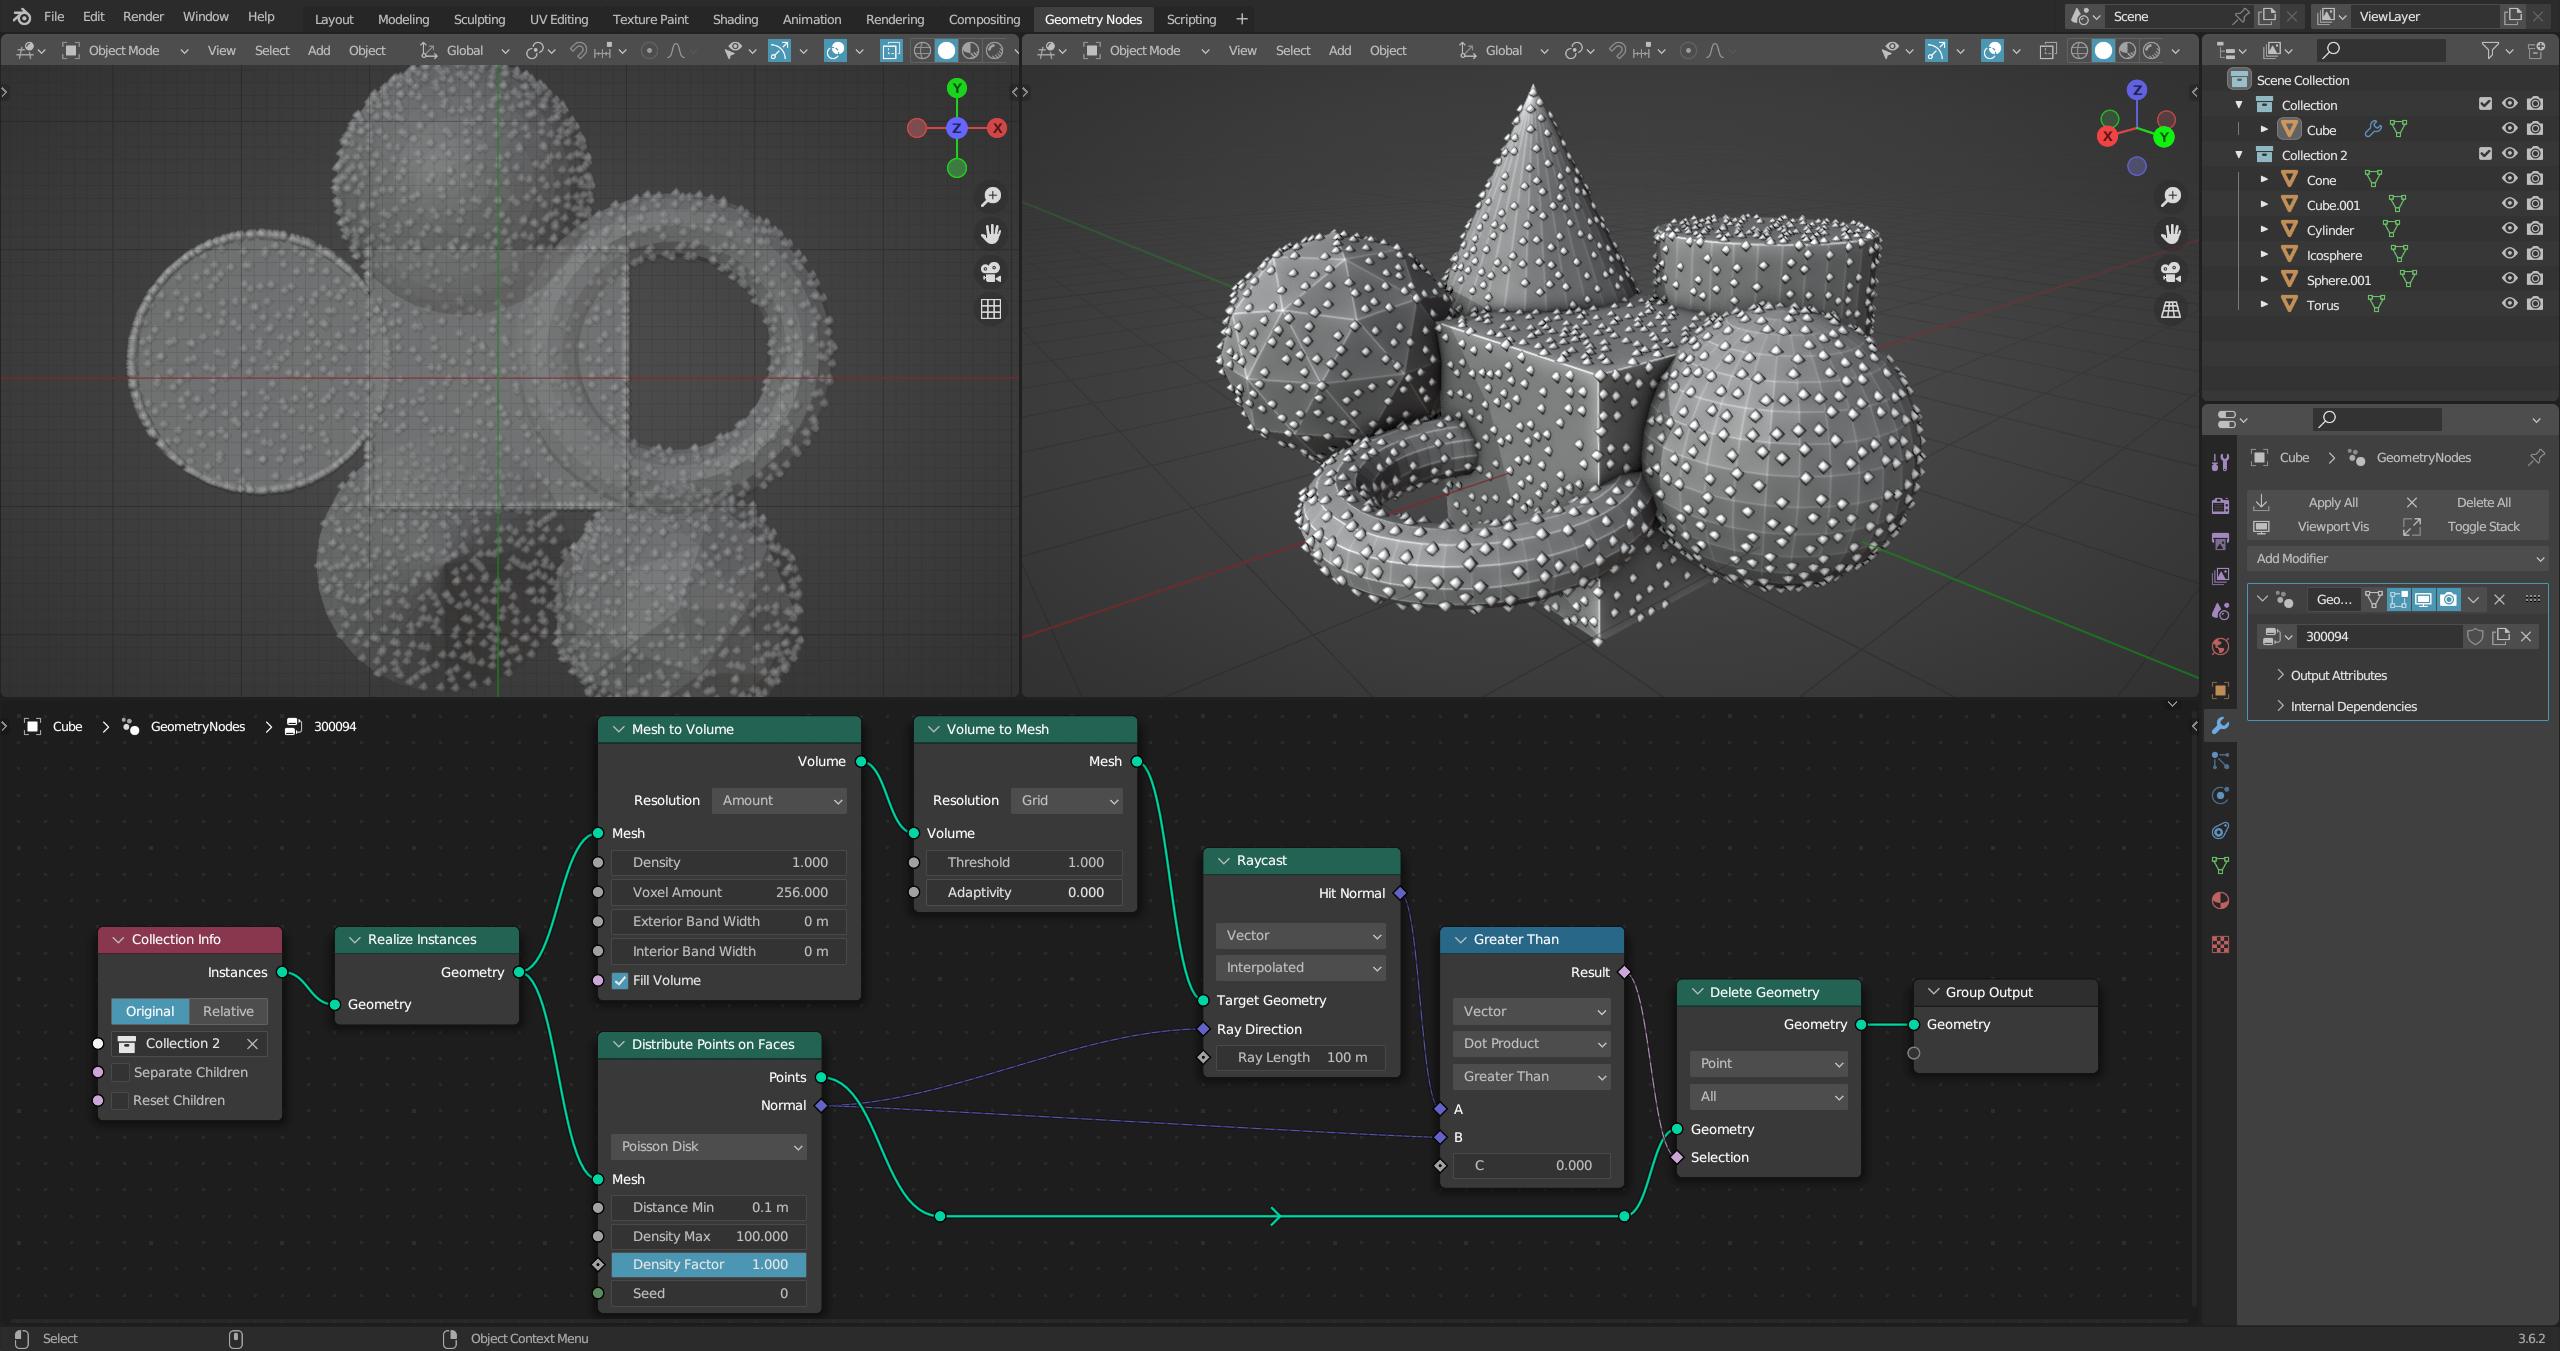This screenshot has height=1351, width=2560.
Task: Uncheck the Fill Volume checkbox
Action: point(620,980)
